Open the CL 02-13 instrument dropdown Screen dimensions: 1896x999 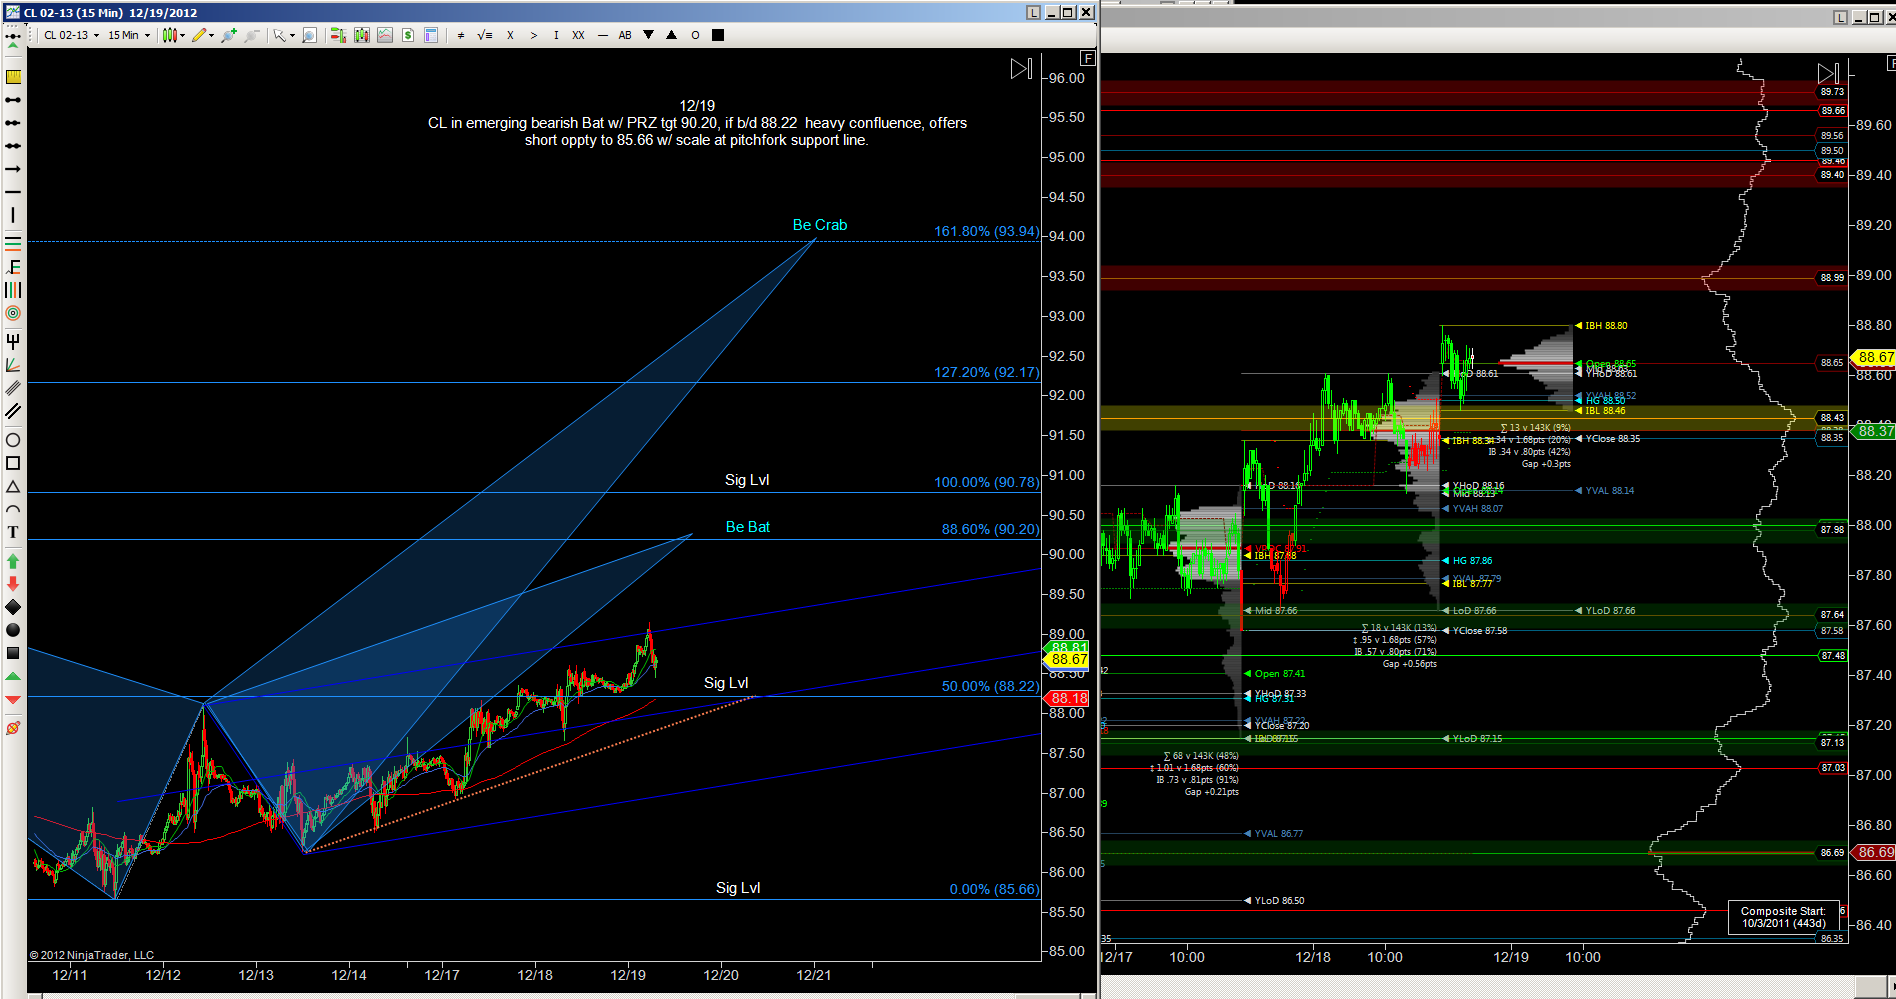click(71, 35)
